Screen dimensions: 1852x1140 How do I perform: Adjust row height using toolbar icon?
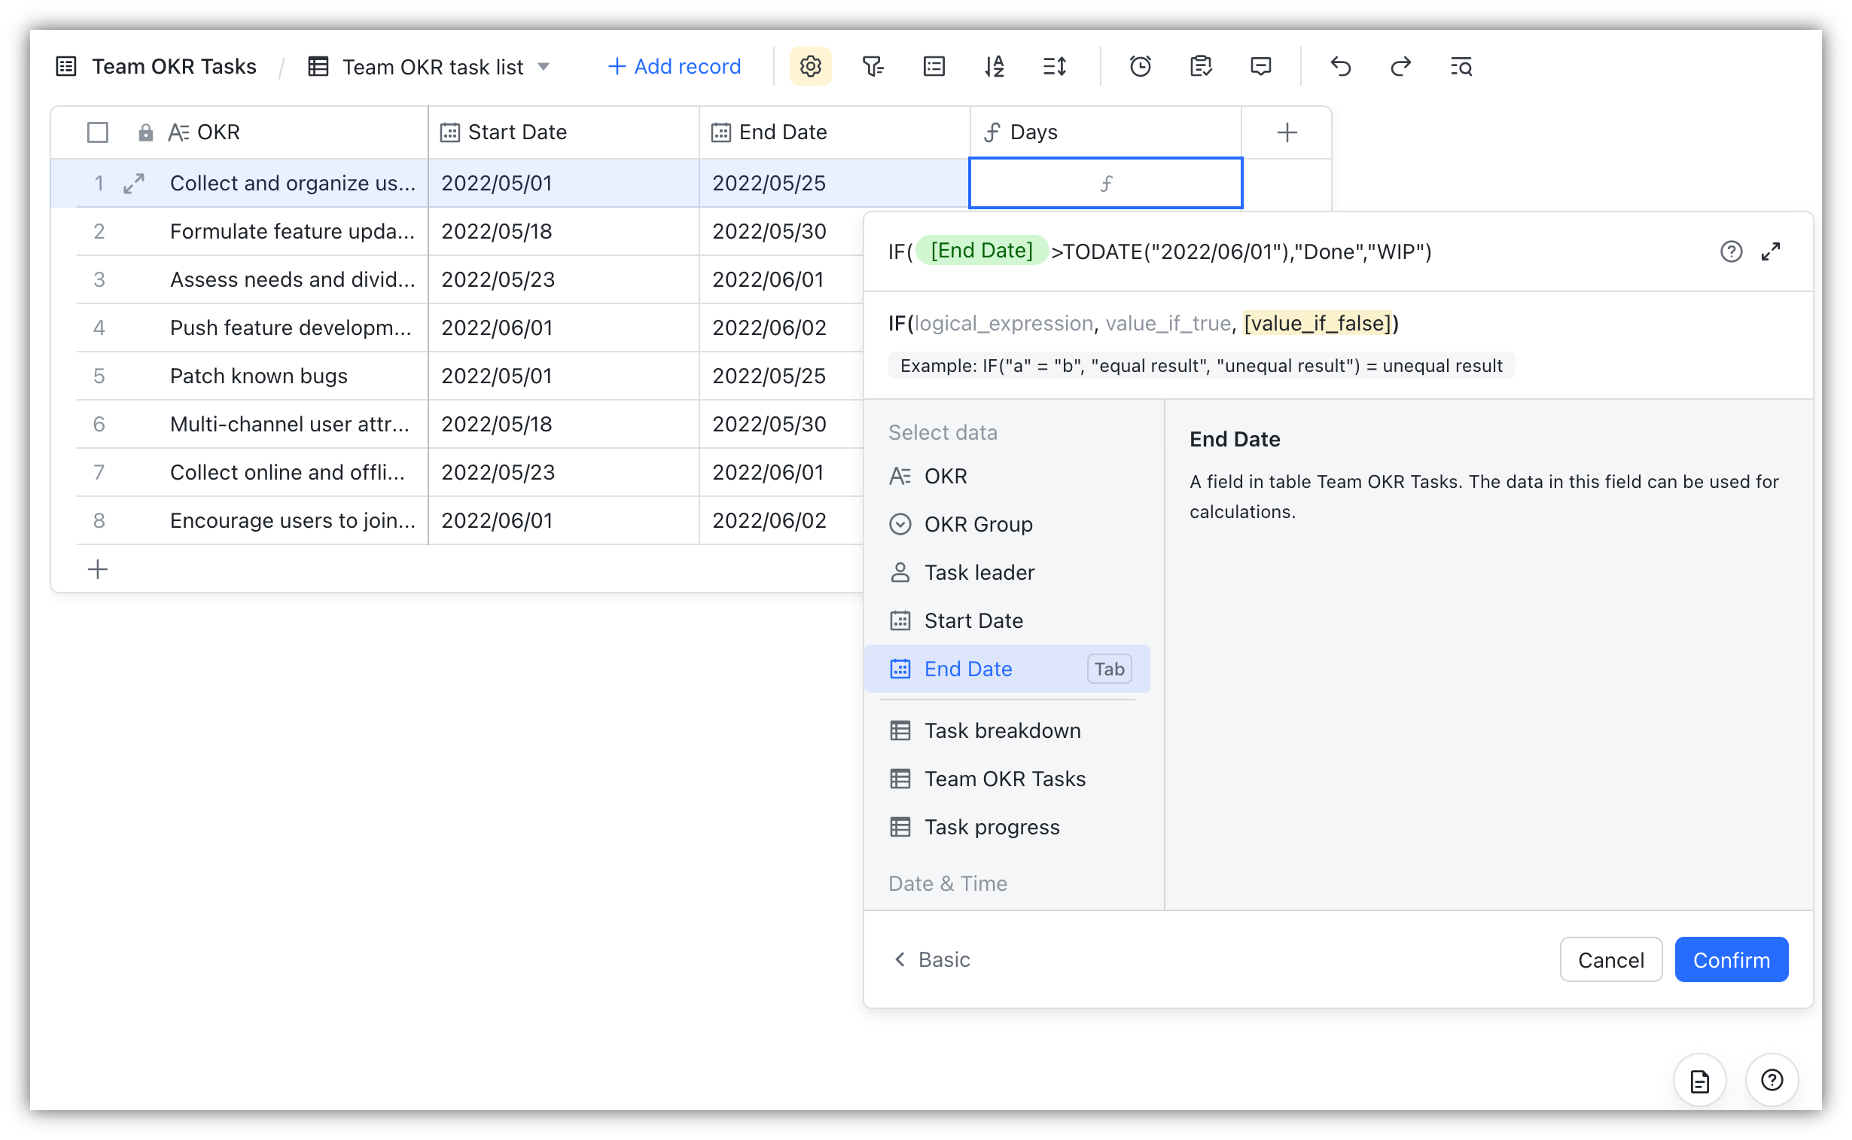pyautogui.click(x=1055, y=67)
